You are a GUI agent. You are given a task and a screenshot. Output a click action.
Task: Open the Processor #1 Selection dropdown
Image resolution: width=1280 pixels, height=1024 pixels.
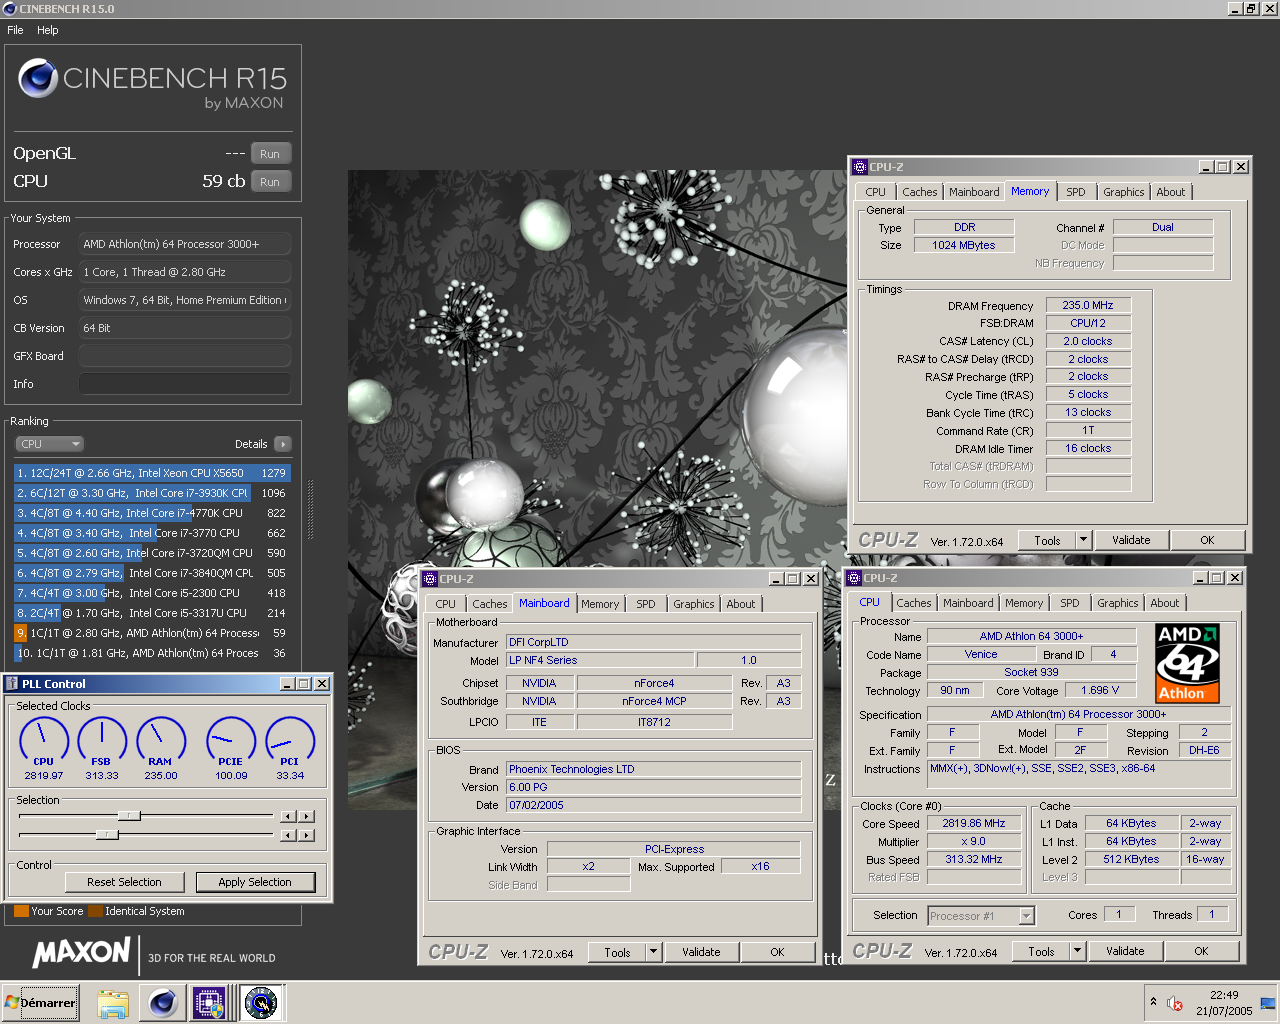[981, 915]
